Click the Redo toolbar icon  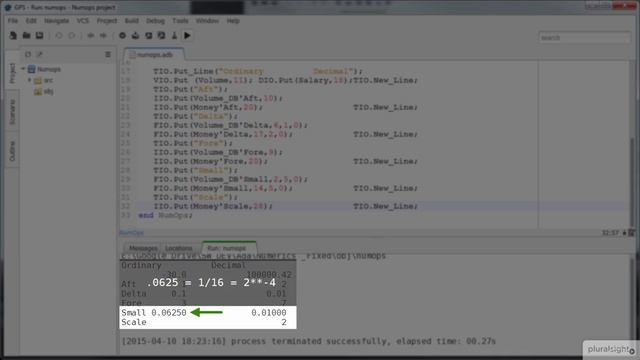(71, 36)
